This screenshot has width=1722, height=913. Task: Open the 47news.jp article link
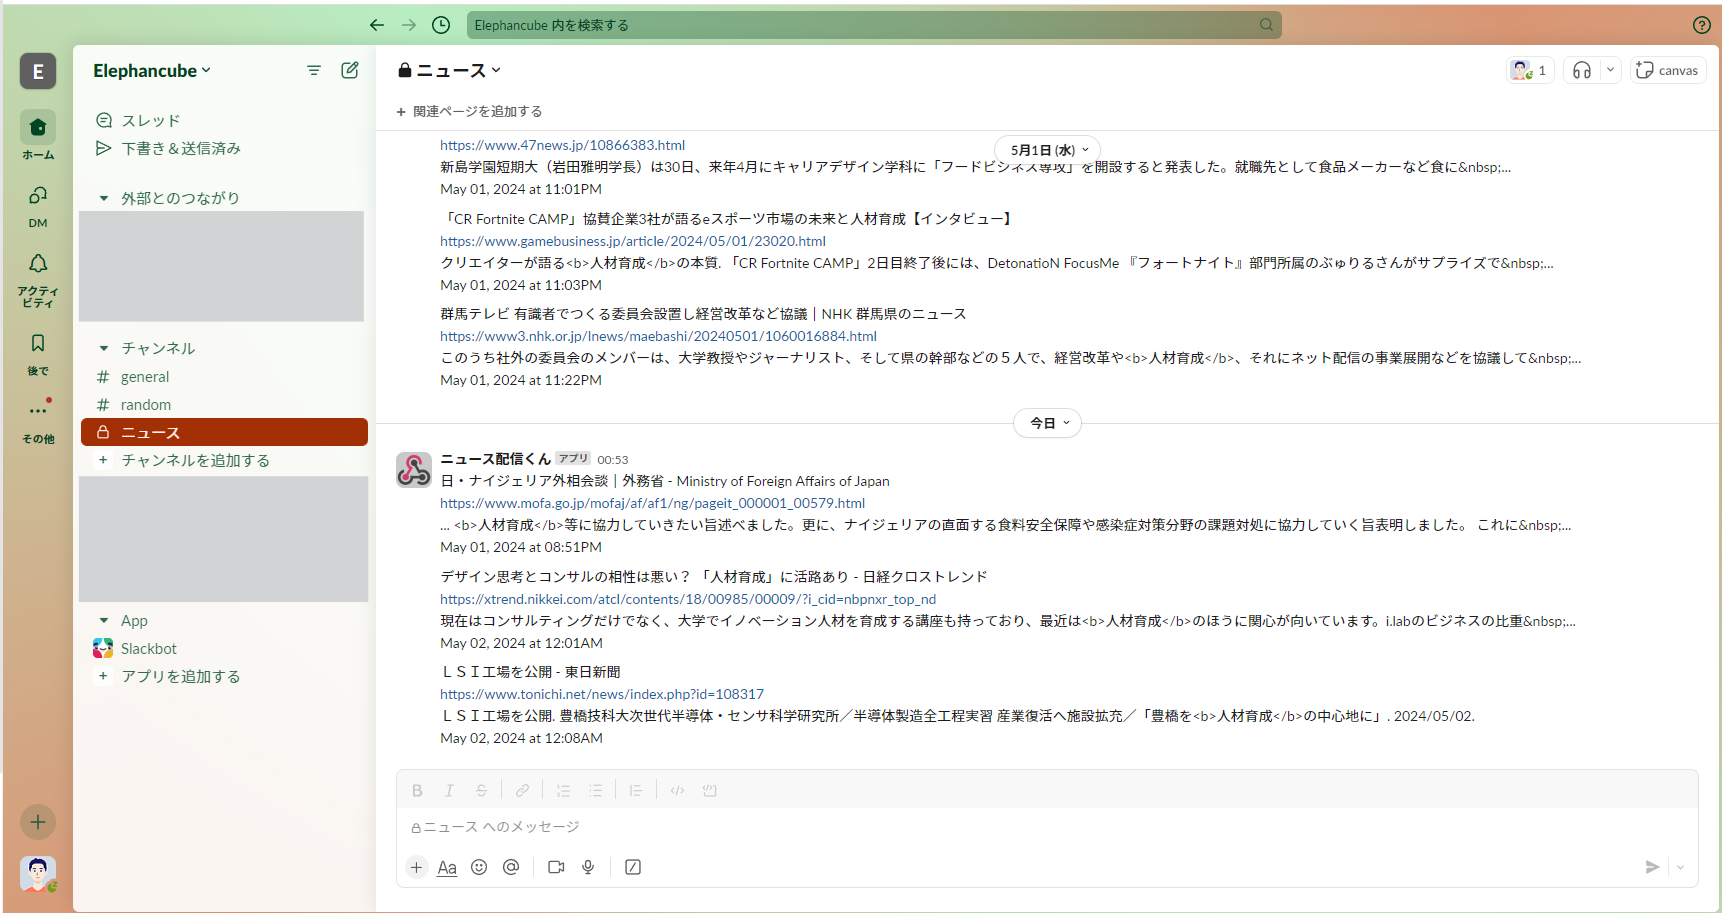[562, 145]
